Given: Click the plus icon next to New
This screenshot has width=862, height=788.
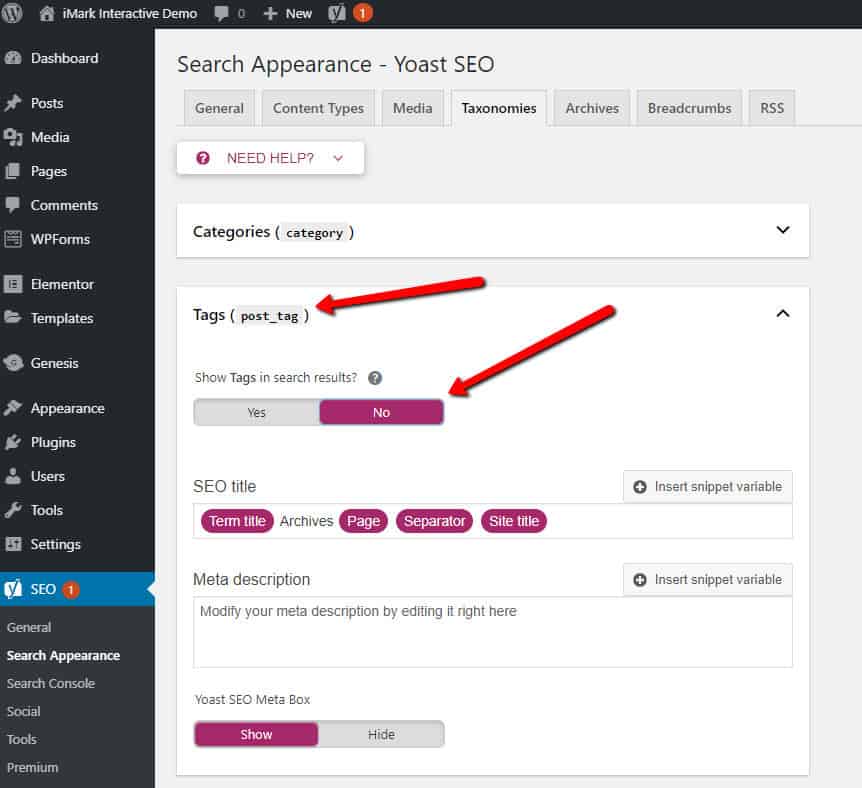Looking at the screenshot, I should 270,13.
